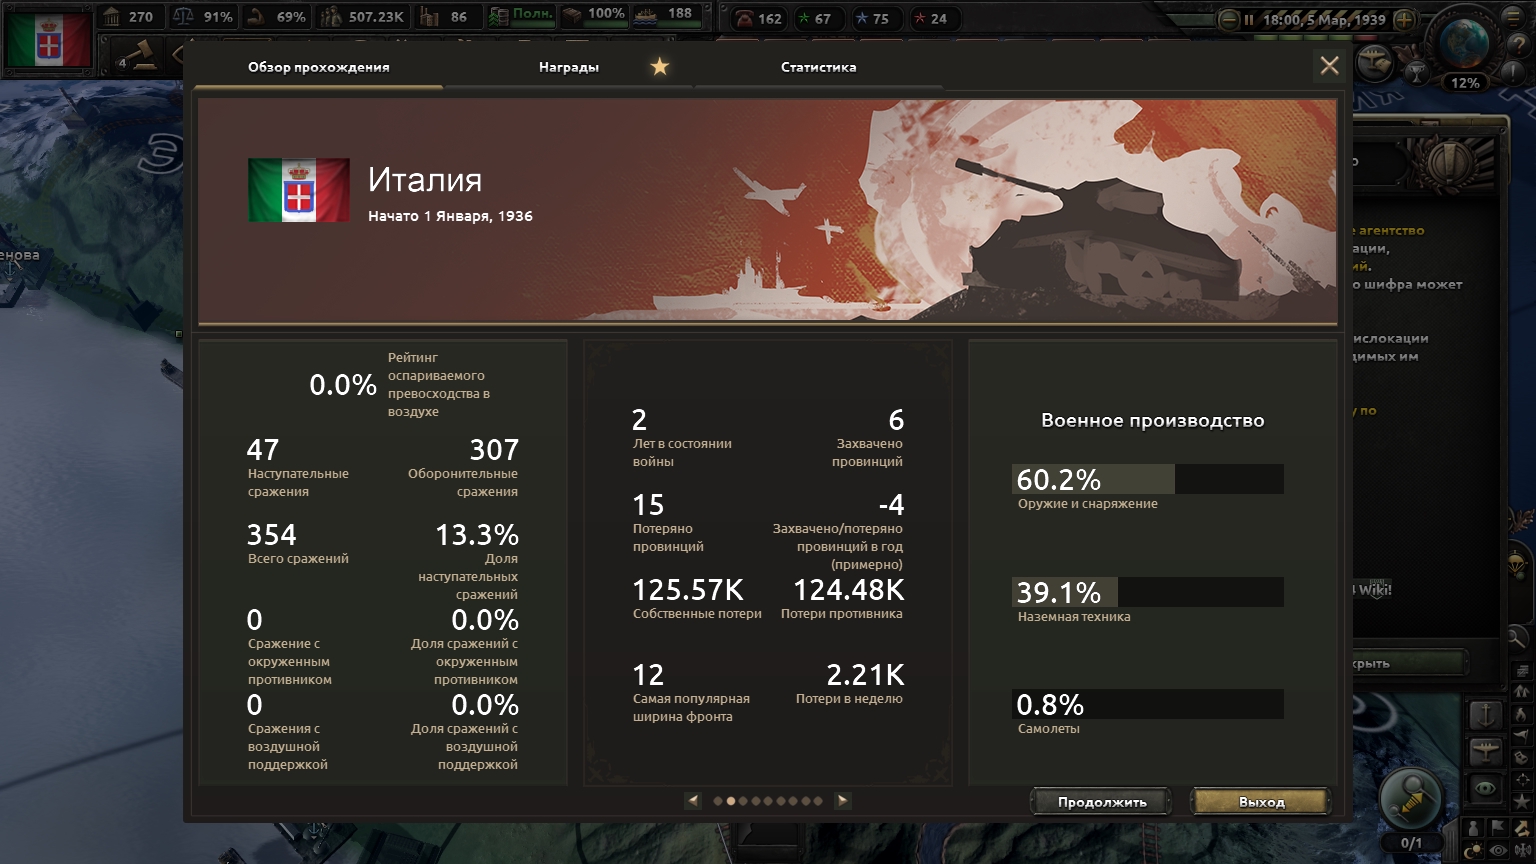Select the air bomber map button
The width and height of the screenshot is (1536, 864).
coord(1486,751)
